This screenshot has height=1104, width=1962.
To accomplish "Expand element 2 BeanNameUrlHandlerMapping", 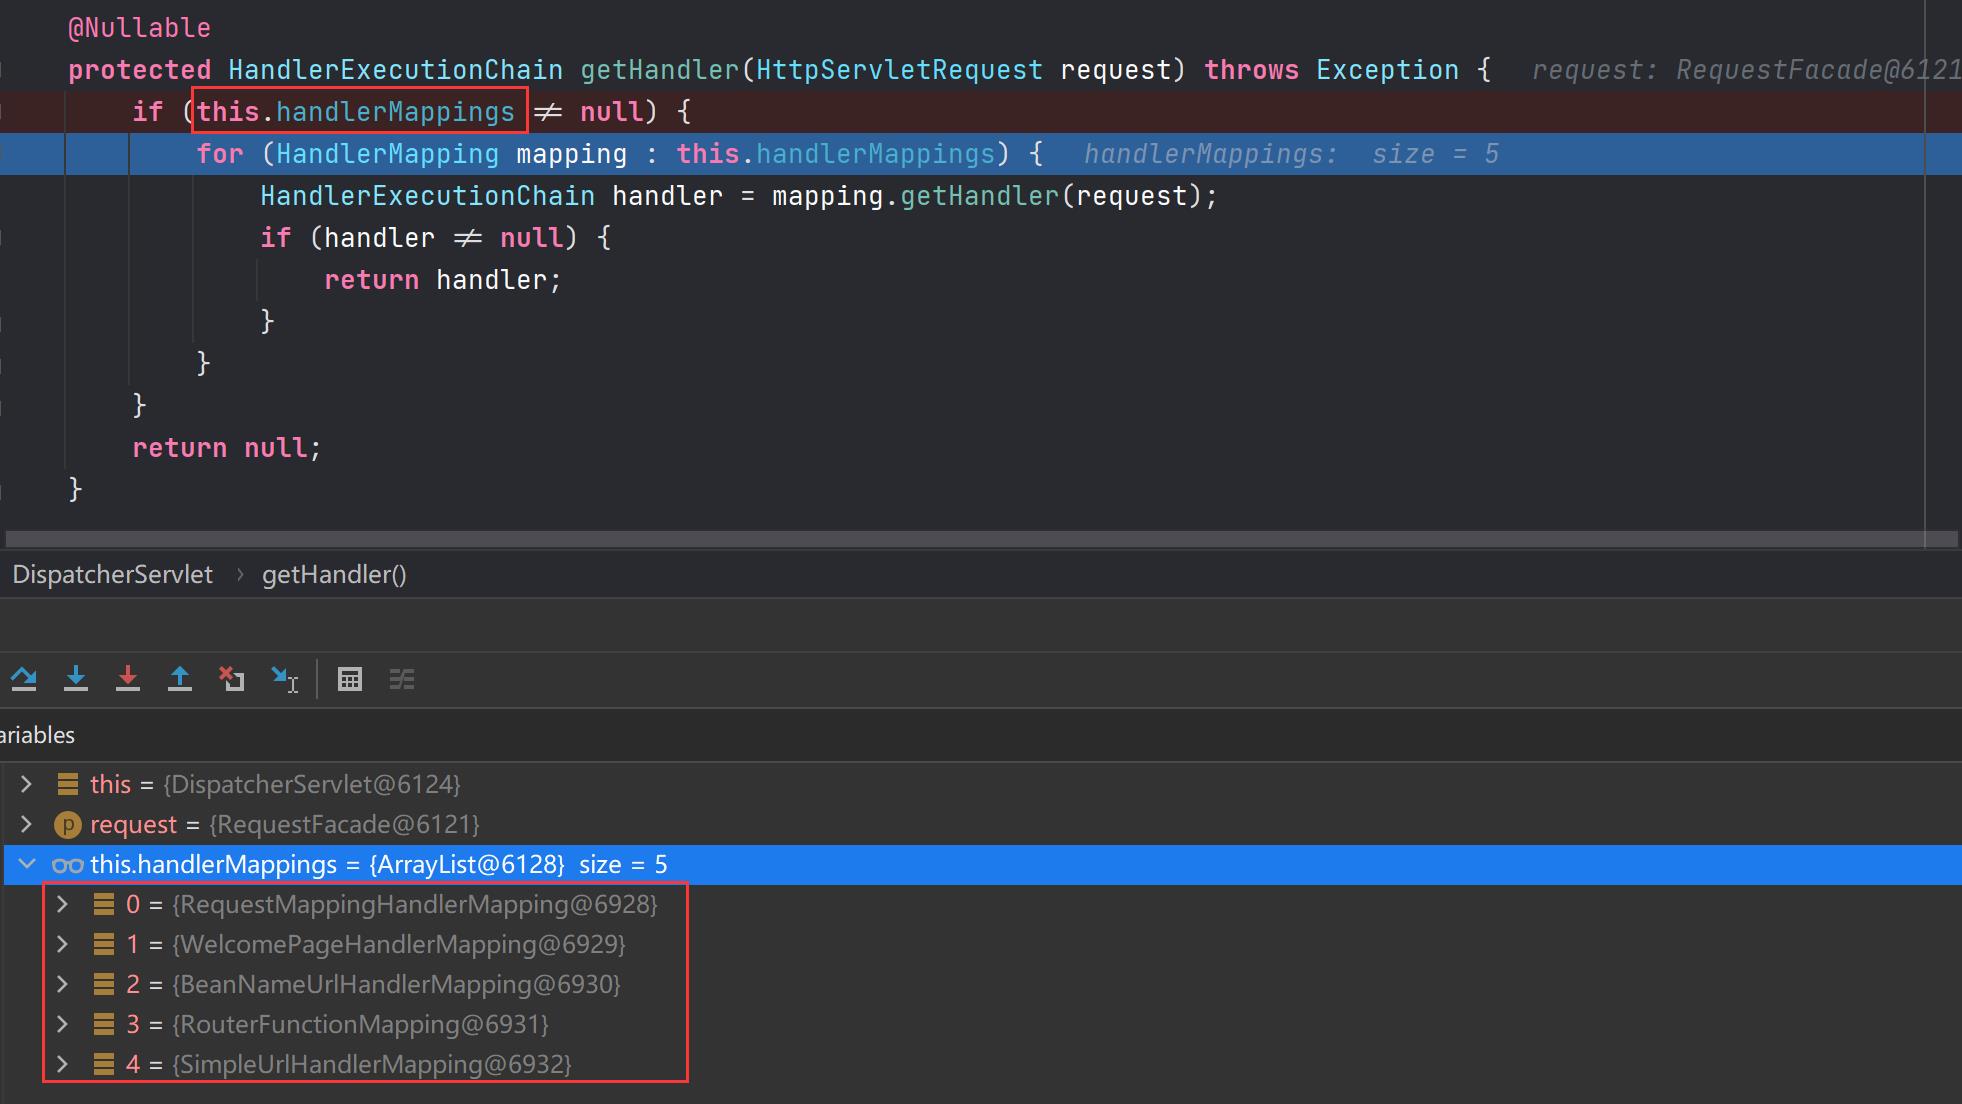I will coord(63,984).
